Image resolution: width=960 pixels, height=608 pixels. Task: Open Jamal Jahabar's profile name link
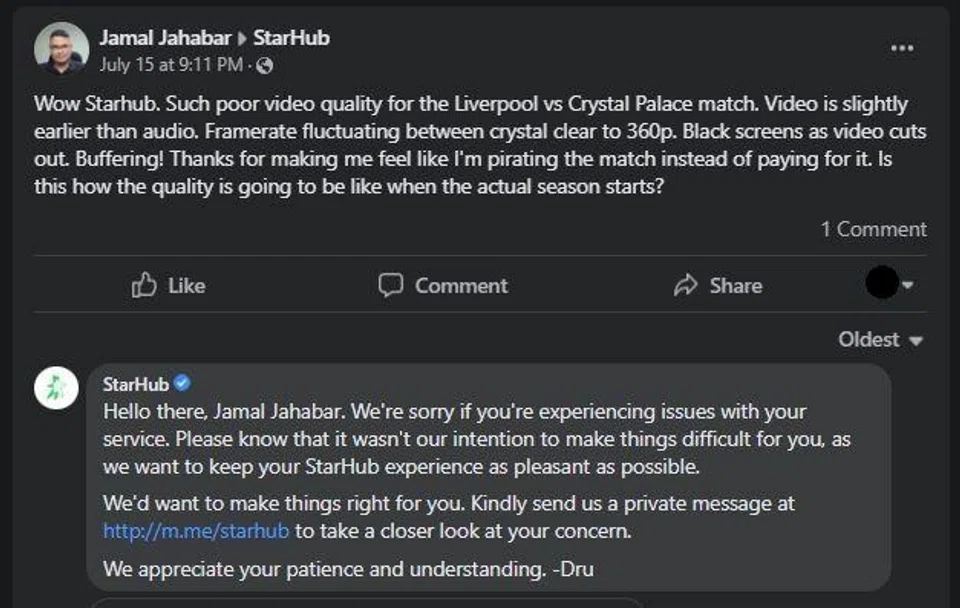[164, 38]
